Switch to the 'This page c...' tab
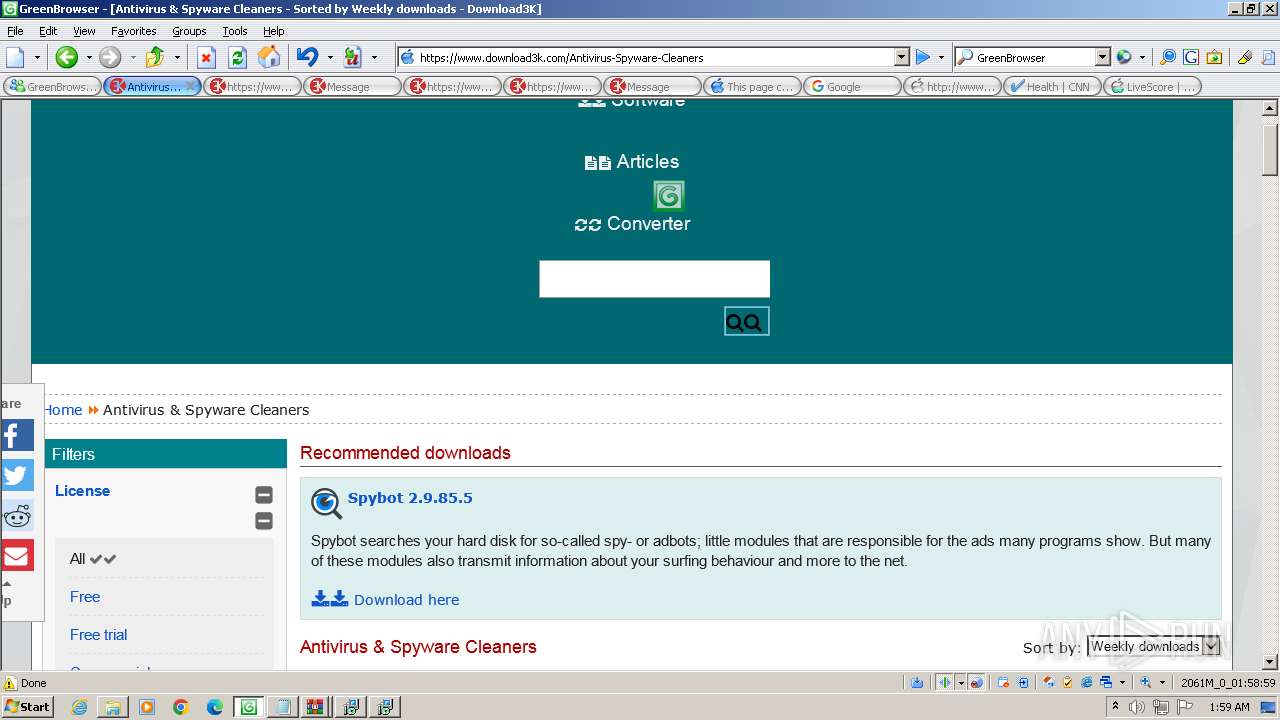This screenshot has height=720, width=1280. [752, 86]
